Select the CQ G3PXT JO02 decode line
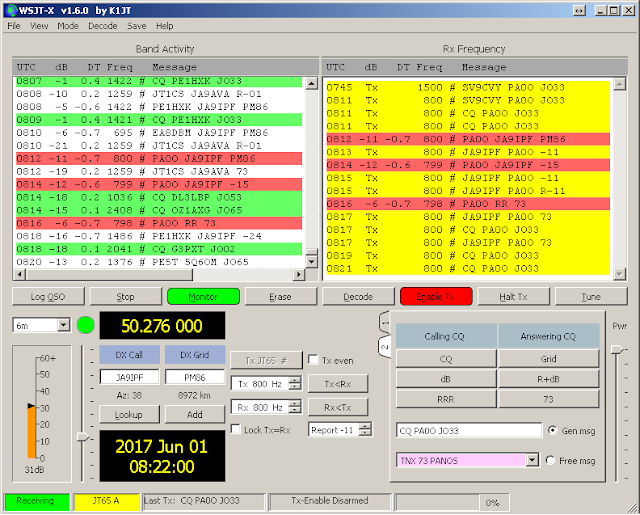Screen dimensions: 640x515 click(x=159, y=249)
